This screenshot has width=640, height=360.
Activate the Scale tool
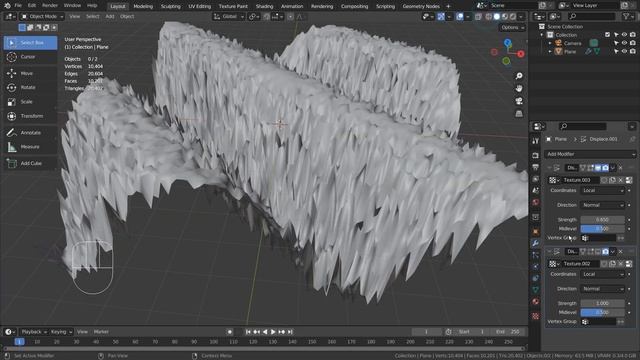[30, 102]
